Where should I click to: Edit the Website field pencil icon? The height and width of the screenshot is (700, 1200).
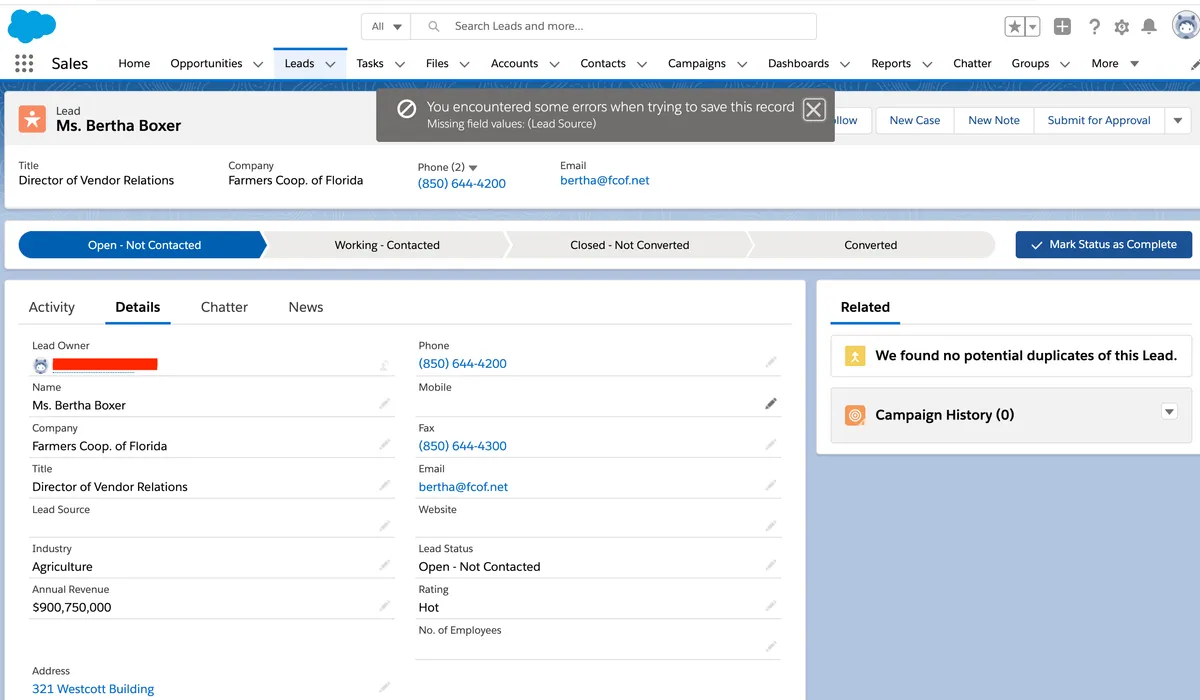pyautogui.click(x=771, y=526)
